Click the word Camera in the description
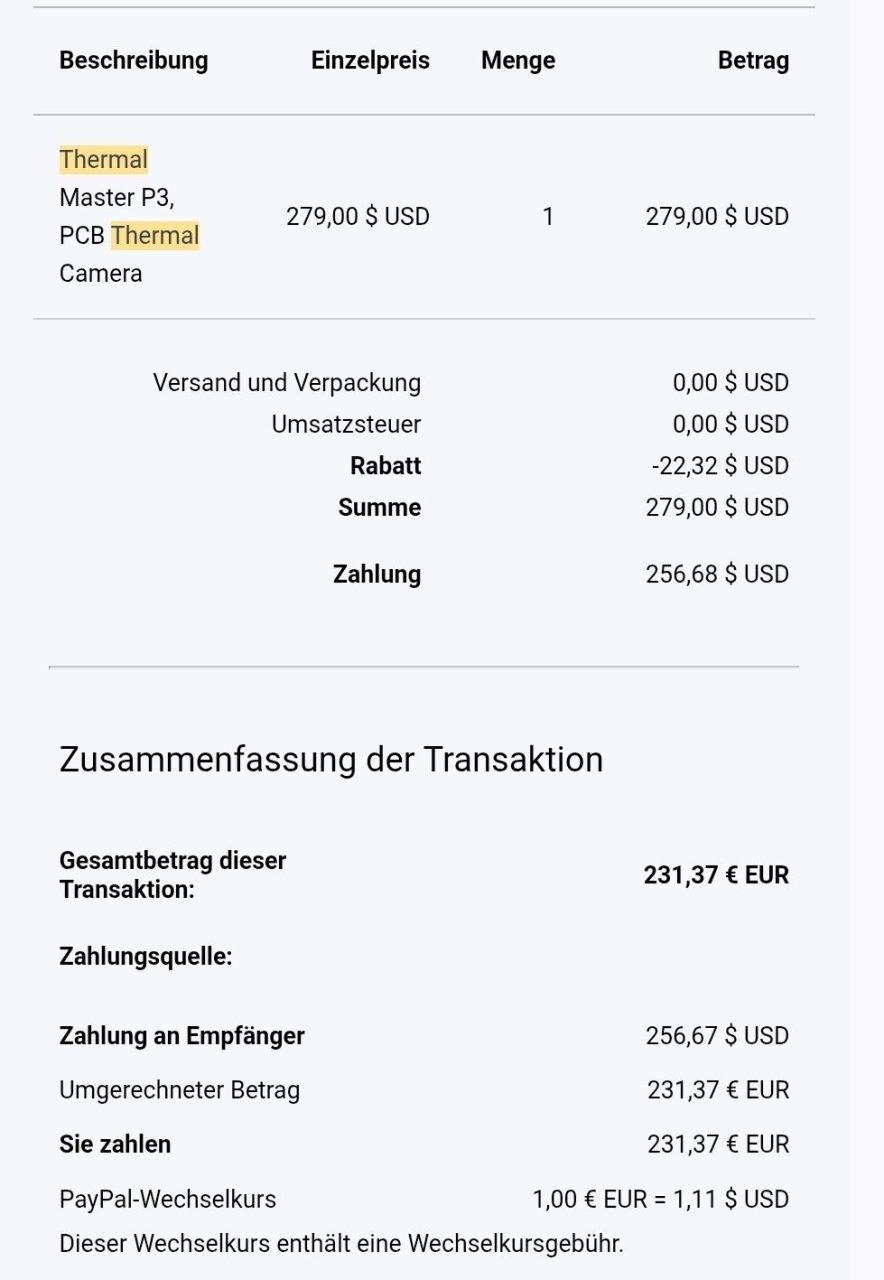This screenshot has height=1280, width=884. (x=100, y=273)
